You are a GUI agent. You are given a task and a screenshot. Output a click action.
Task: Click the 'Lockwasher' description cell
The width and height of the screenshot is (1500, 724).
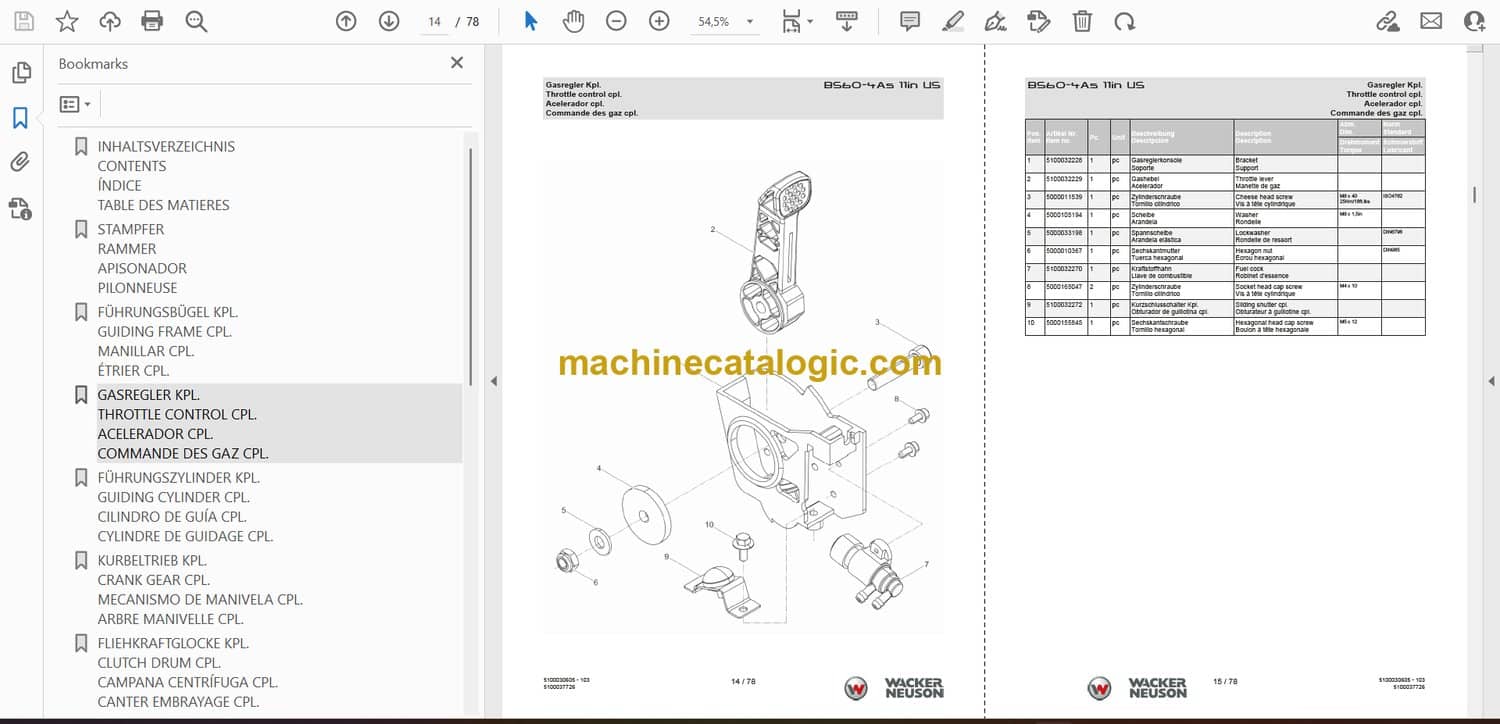(x=1252, y=233)
